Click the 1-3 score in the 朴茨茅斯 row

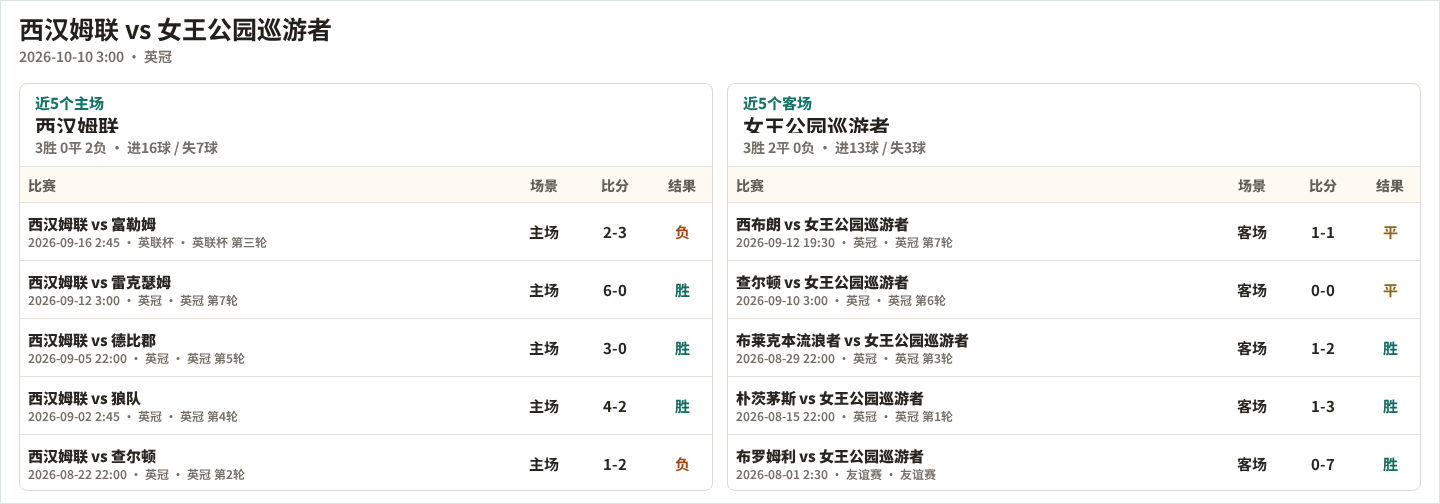[1323, 407]
